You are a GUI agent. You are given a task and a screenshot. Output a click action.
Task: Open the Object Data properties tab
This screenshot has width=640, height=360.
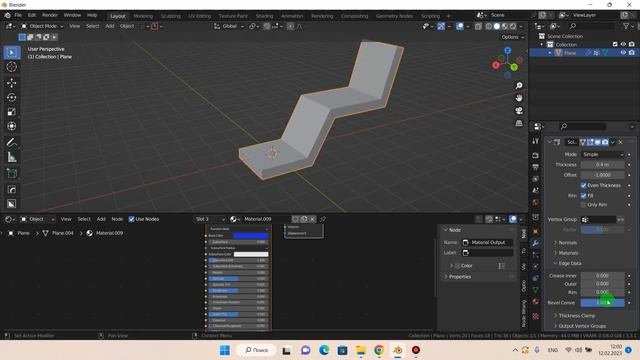coord(536,290)
